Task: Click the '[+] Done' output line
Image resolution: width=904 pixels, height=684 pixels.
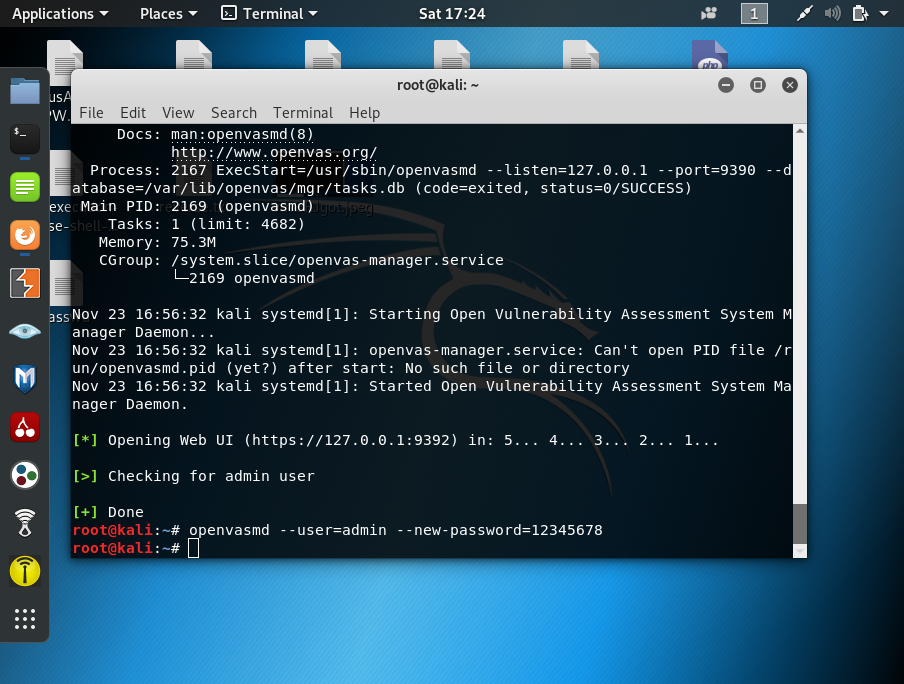Action: pos(108,512)
